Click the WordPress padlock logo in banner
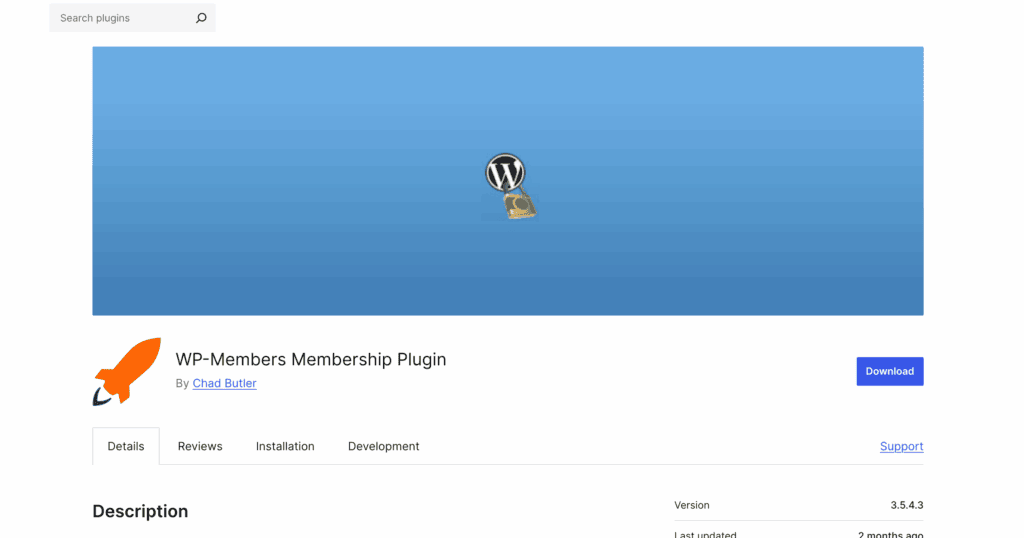The width and height of the screenshot is (1024, 538). point(511,187)
